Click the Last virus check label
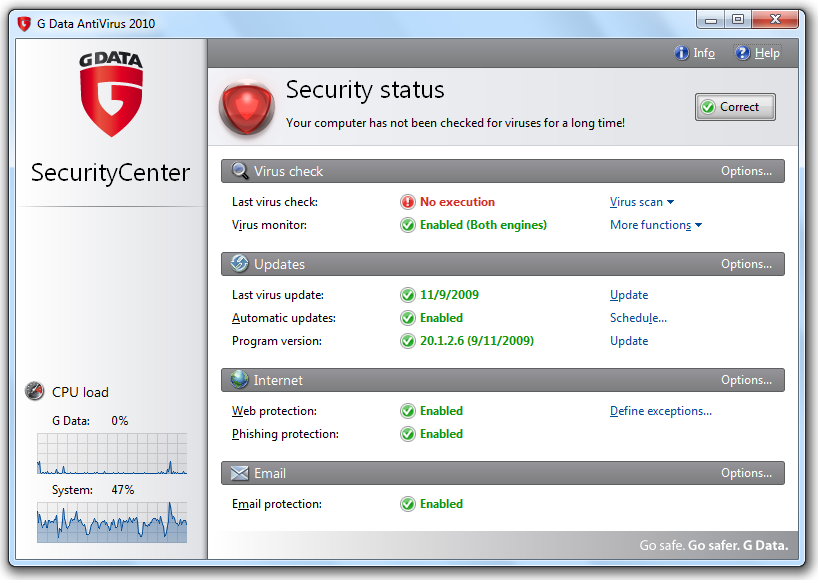 tap(275, 202)
